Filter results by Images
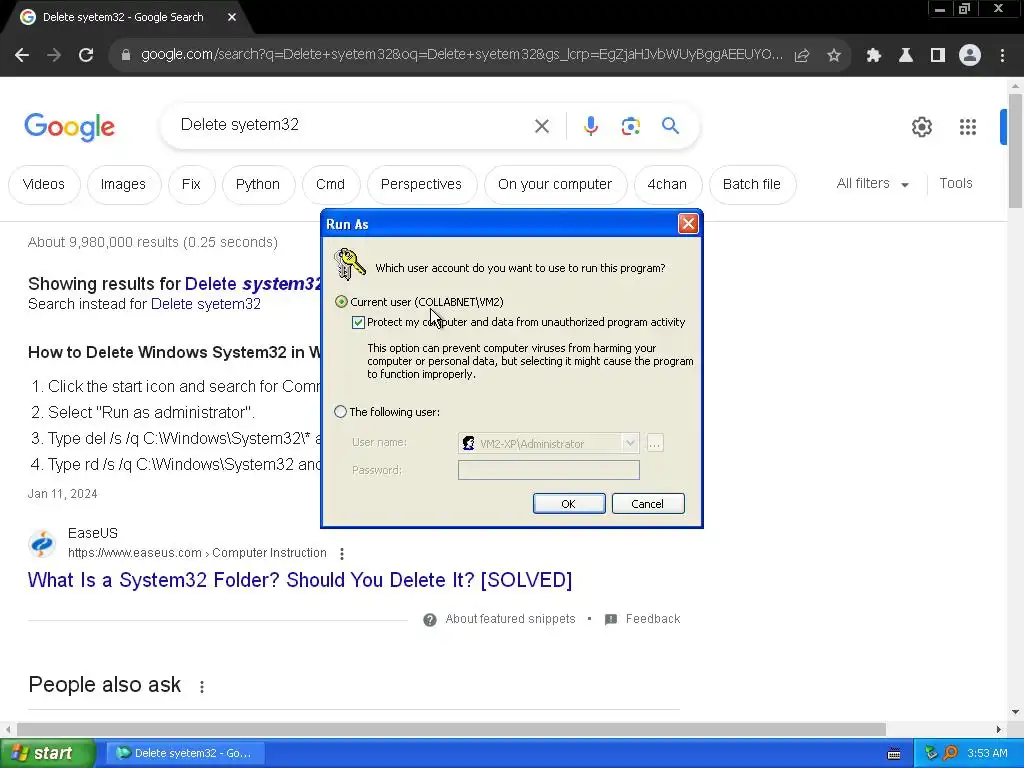 (123, 185)
